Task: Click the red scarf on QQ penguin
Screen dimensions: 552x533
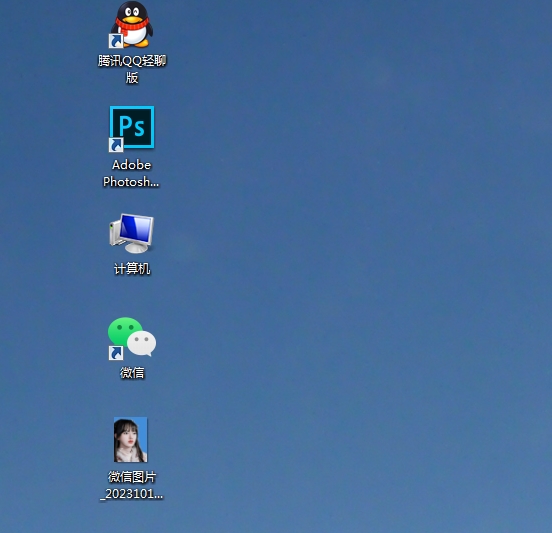Action: (x=131, y=25)
